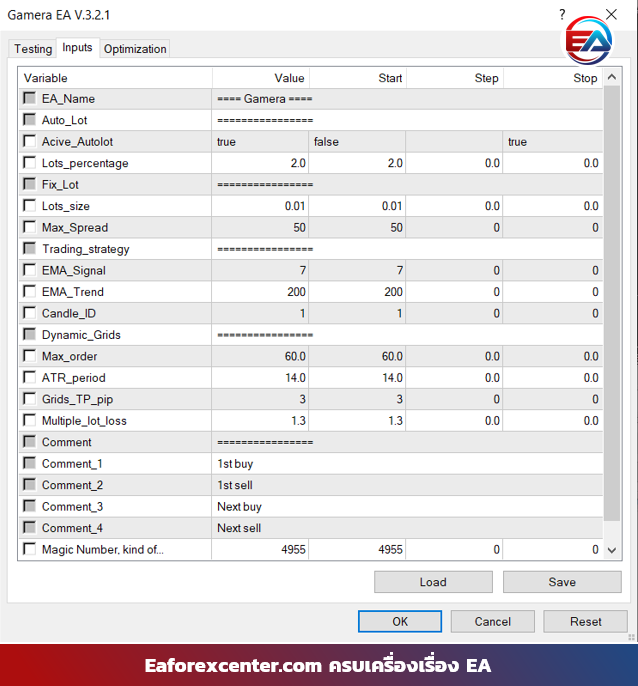The height and width of the screenshot is (686, 638).
Task: Check the Multiple_lot_loss checkbox
Action: [29, 421]
